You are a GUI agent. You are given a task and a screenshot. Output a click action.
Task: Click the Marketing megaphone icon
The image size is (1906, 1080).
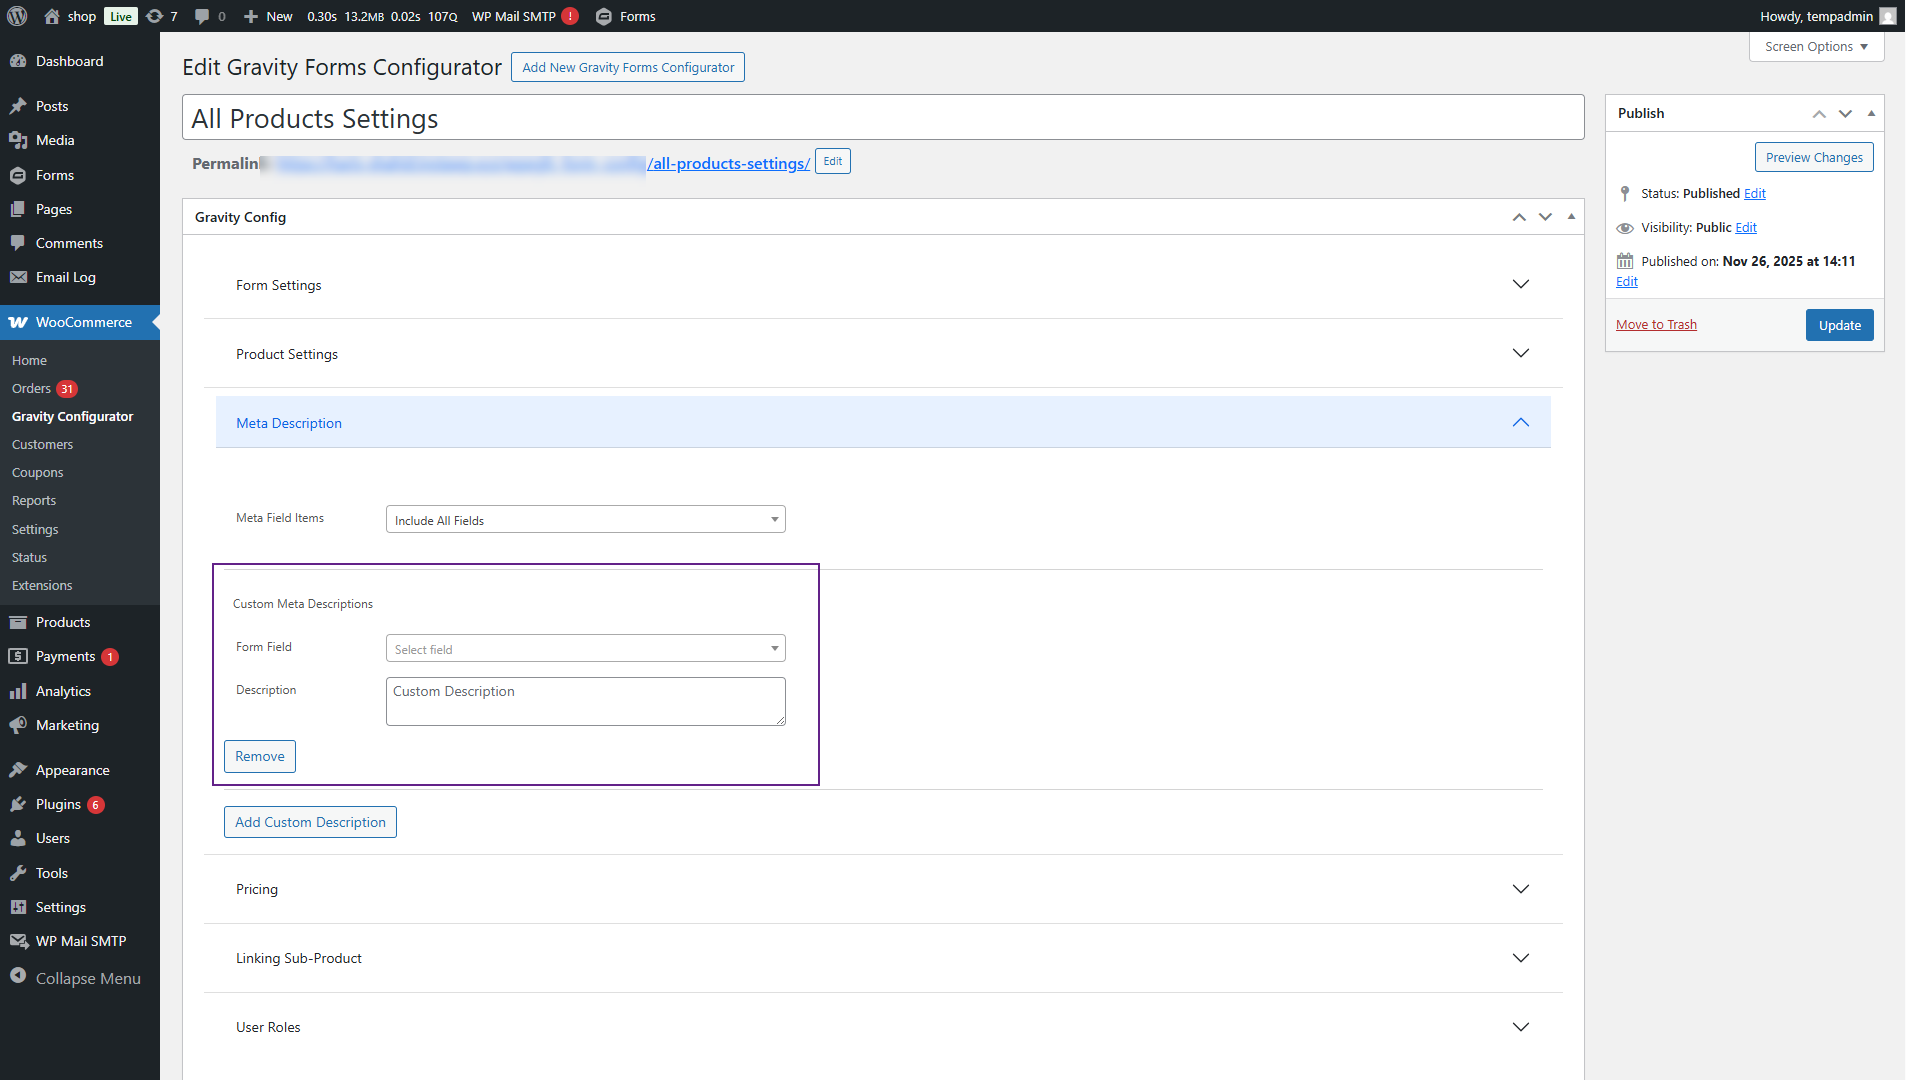pos(18,725)
